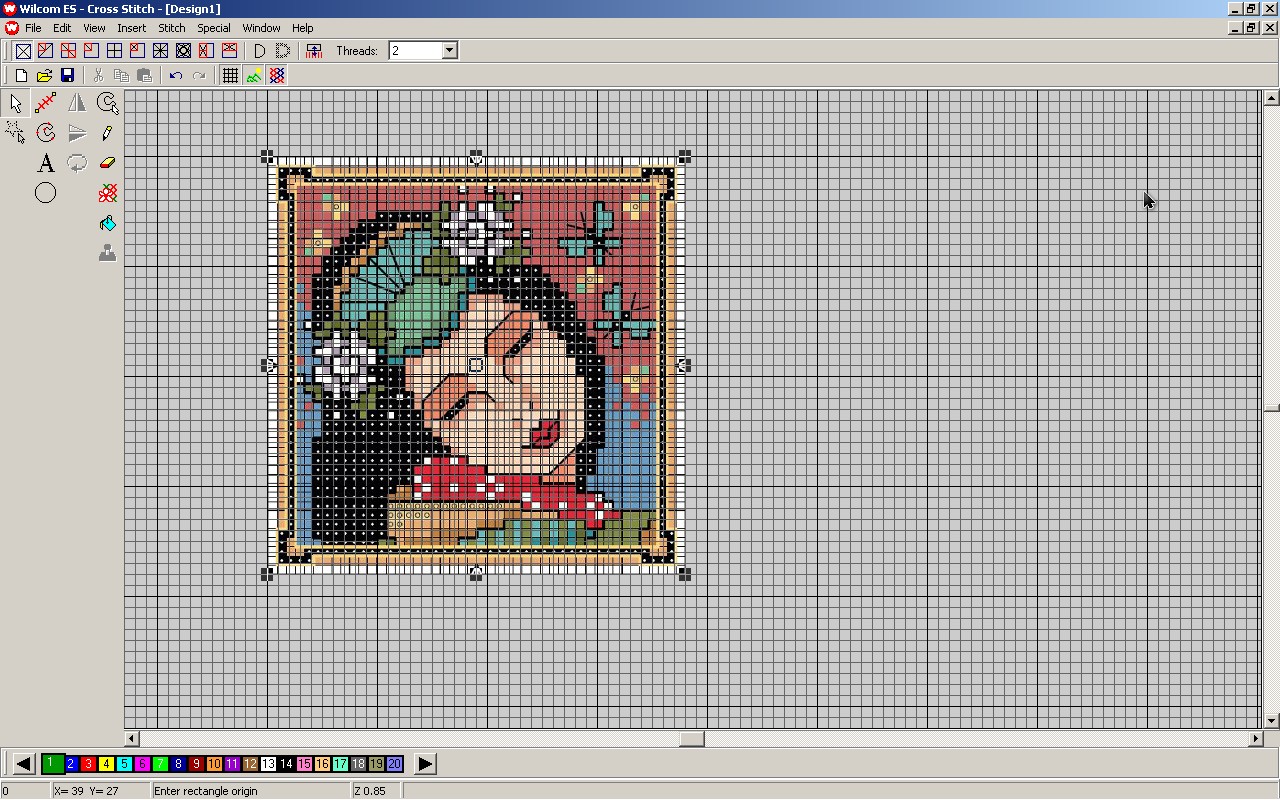Toggle the cross stitch view button
The height and width of the screenshot is (800, 1280).
coord(277,75)
